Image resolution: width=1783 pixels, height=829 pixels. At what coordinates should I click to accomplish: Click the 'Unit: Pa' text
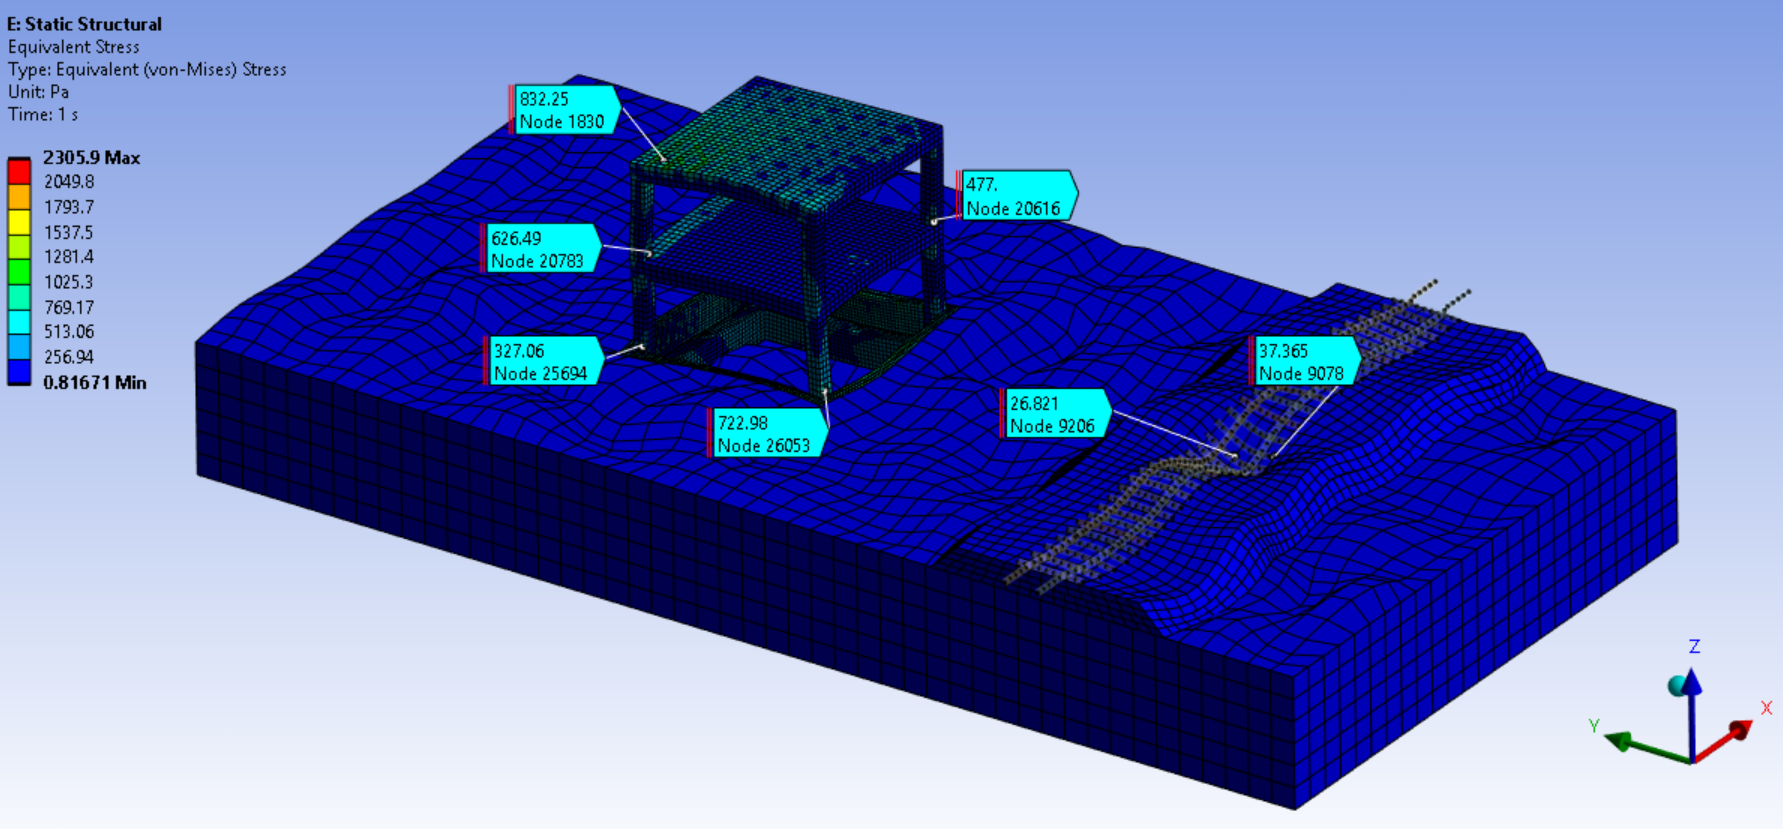[38, 92]
